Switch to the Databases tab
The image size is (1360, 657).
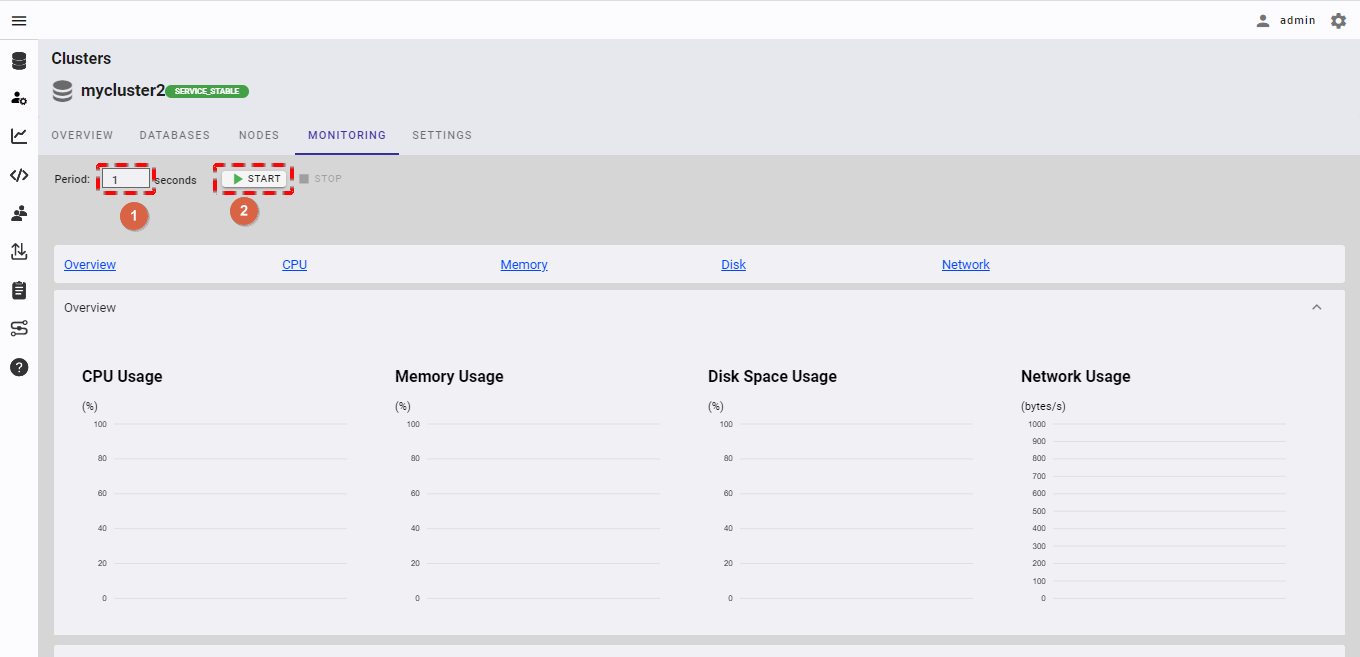pyautogui.click(x=175, y=135)
